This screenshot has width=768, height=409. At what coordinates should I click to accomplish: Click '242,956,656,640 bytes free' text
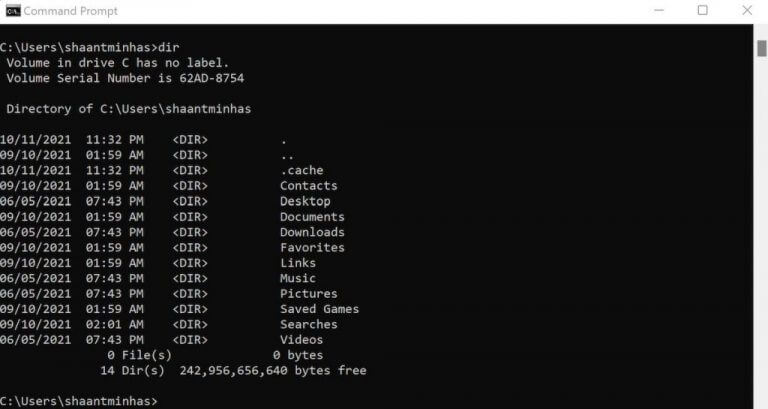pyautogui.click(x=273, y=370)
